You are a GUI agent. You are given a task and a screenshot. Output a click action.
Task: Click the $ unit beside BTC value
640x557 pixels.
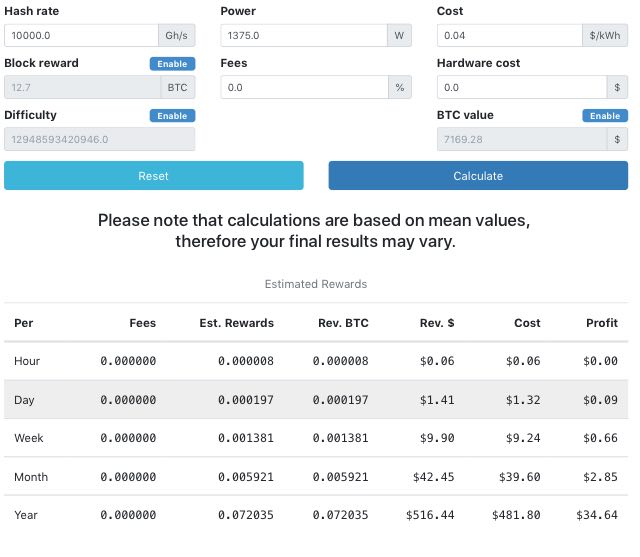[617, 140]
